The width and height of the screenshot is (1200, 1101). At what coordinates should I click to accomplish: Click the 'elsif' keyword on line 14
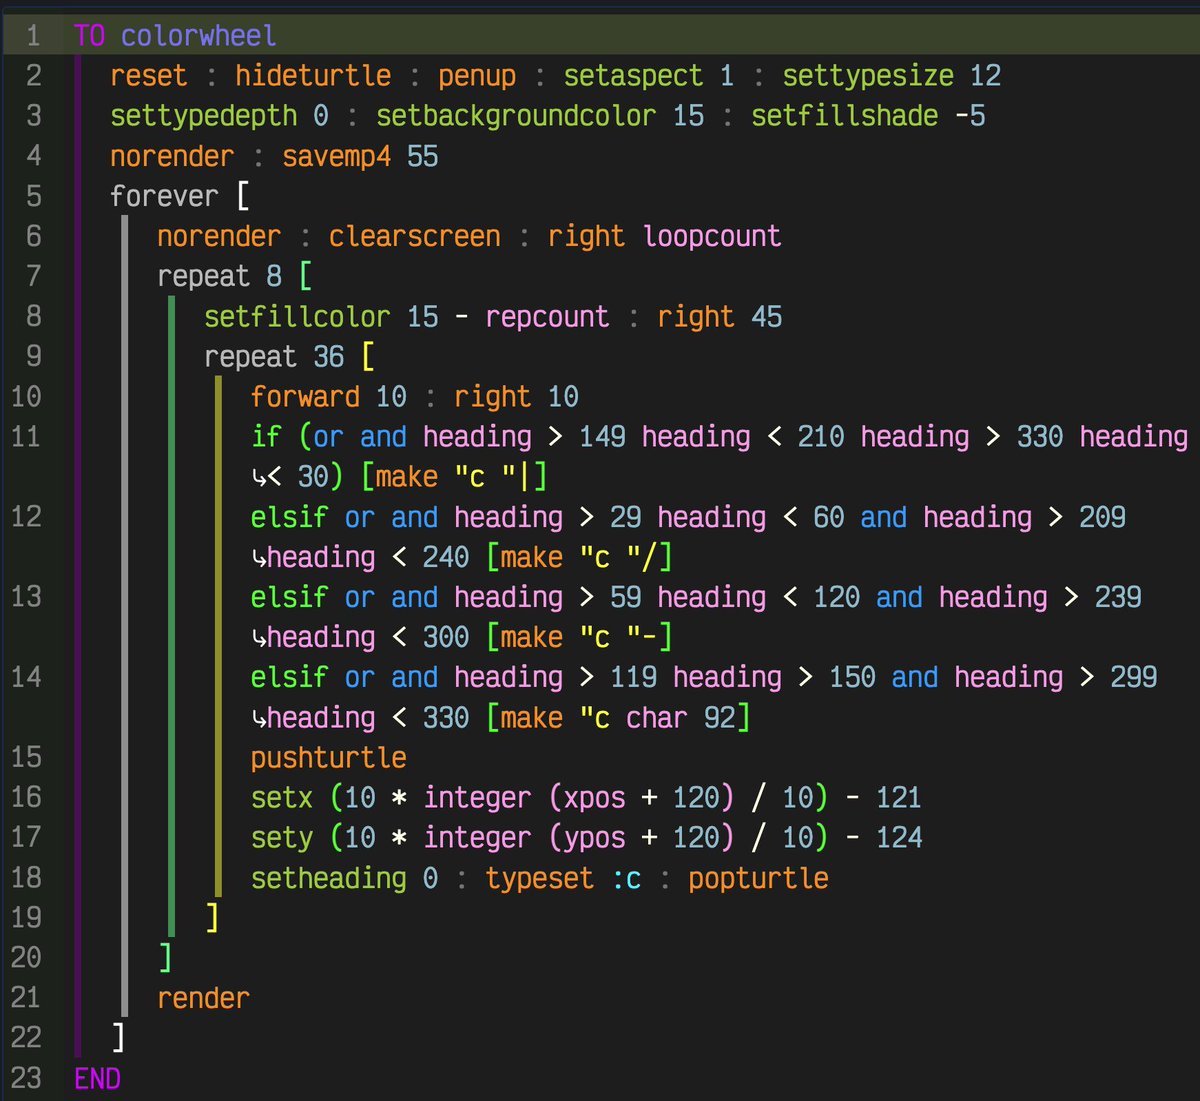[290, 677]
